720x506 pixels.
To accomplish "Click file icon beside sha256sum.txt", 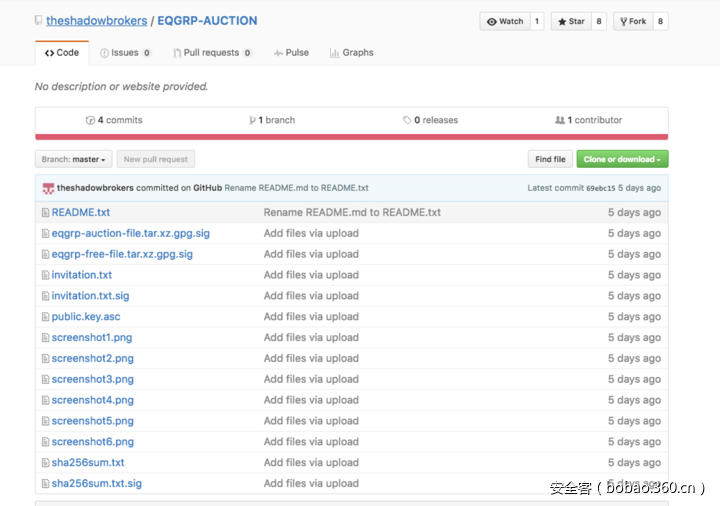I will click(45, 463).
